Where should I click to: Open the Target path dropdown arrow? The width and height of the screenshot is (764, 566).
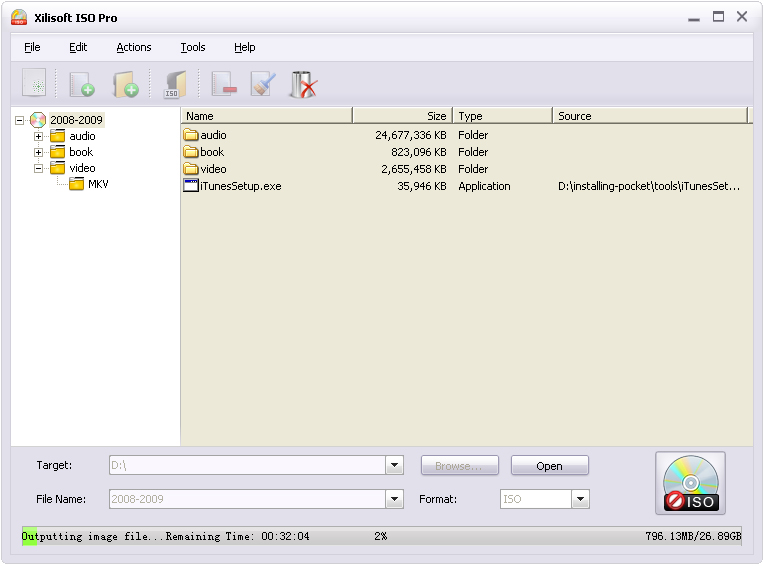click(394, 466)
